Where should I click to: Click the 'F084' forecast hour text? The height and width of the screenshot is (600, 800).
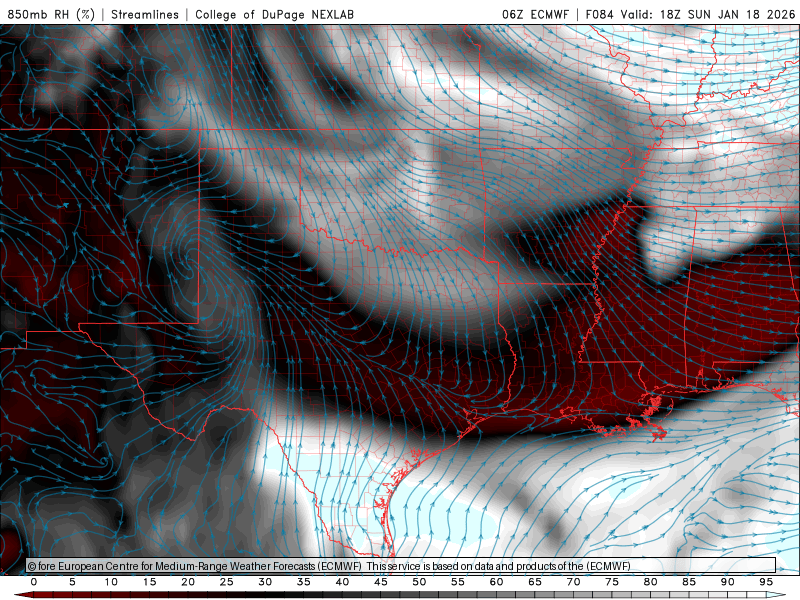tap(599, 14)
